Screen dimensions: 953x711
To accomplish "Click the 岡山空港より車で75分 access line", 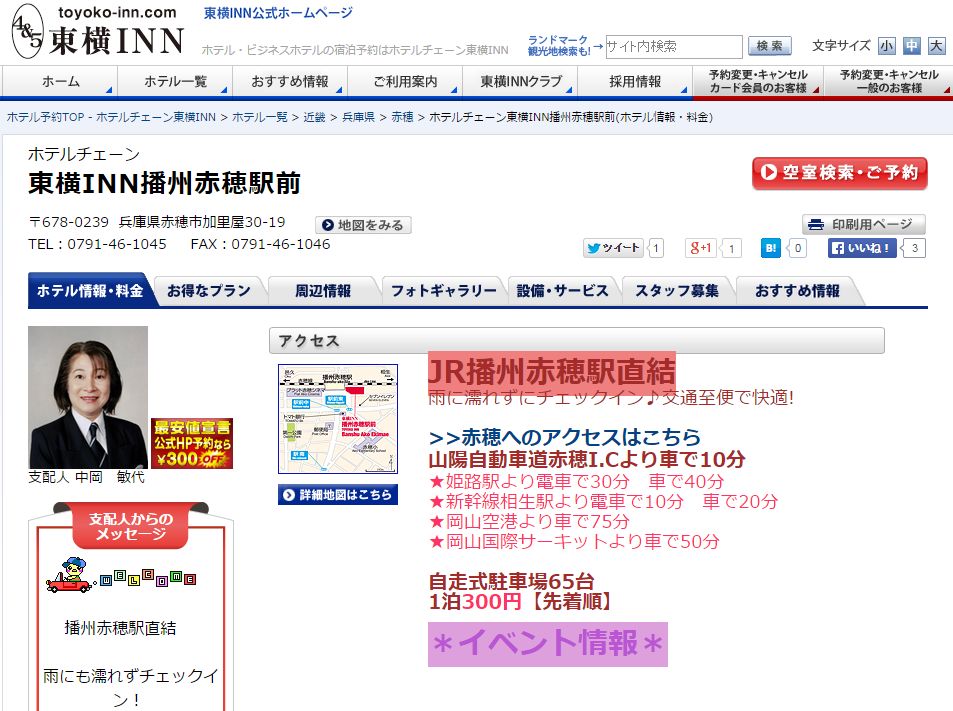I will pyautogui.click(x=529, y=521).
